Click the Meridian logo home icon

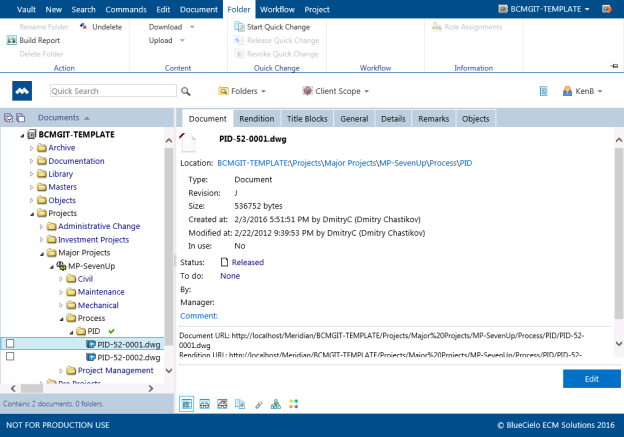23,91
